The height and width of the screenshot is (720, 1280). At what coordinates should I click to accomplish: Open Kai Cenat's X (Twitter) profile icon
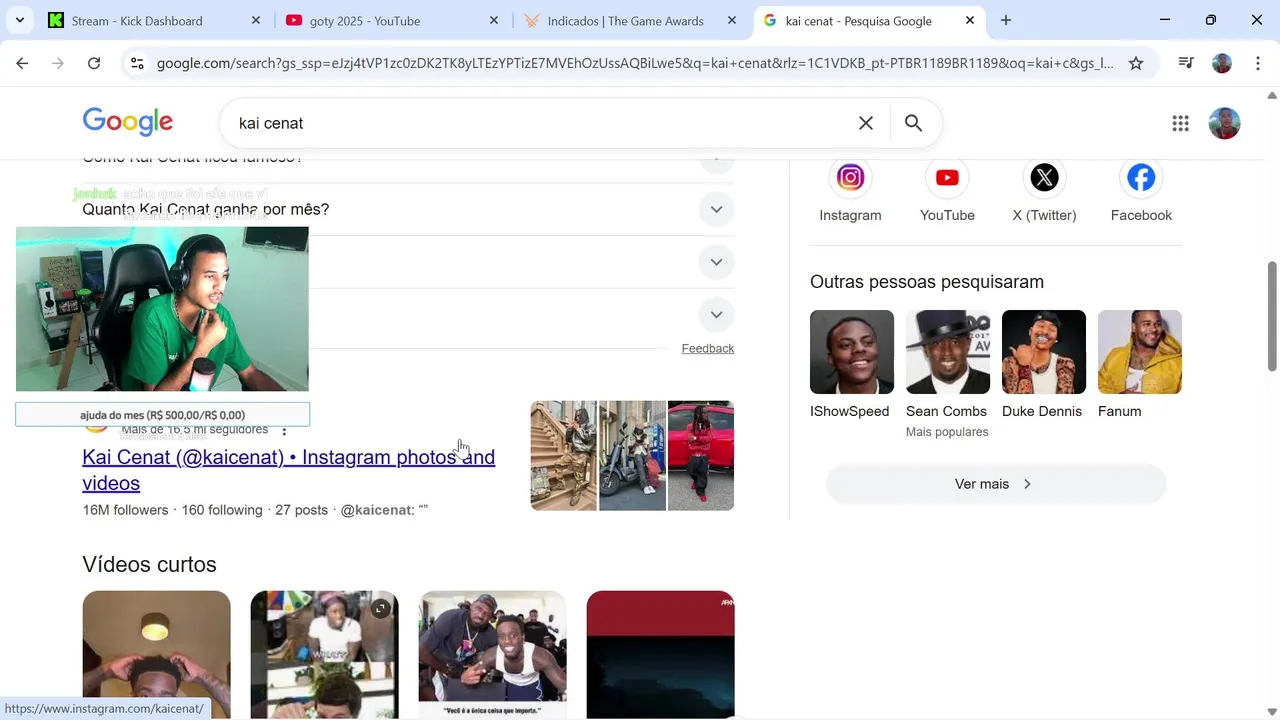1044,178
